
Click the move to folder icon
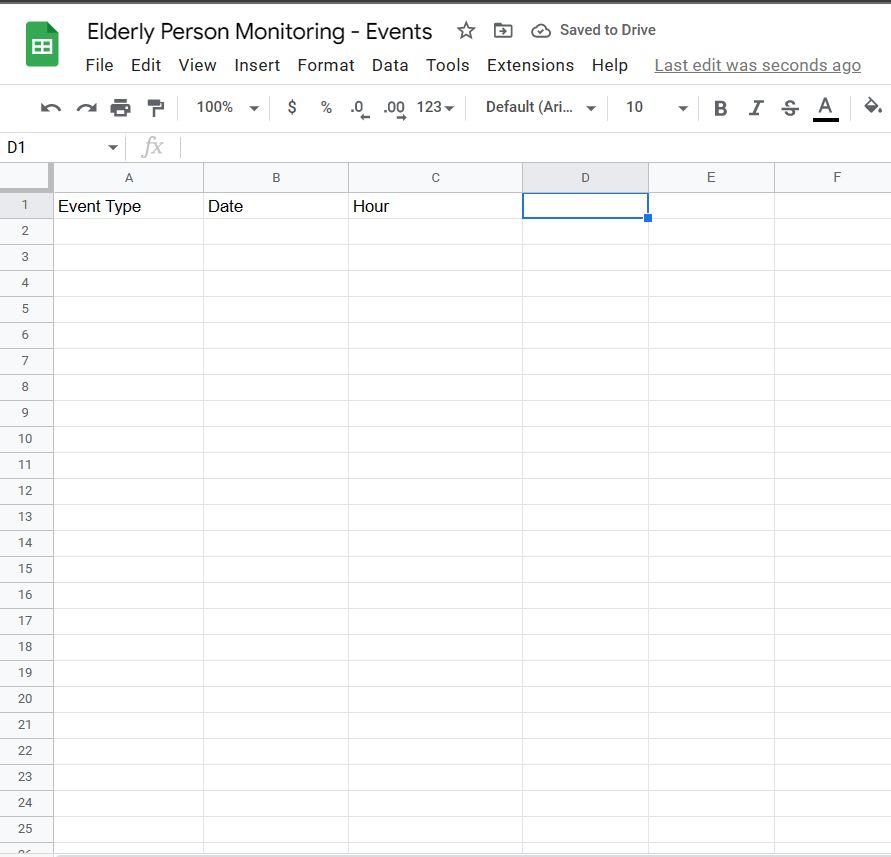(503, 30)
